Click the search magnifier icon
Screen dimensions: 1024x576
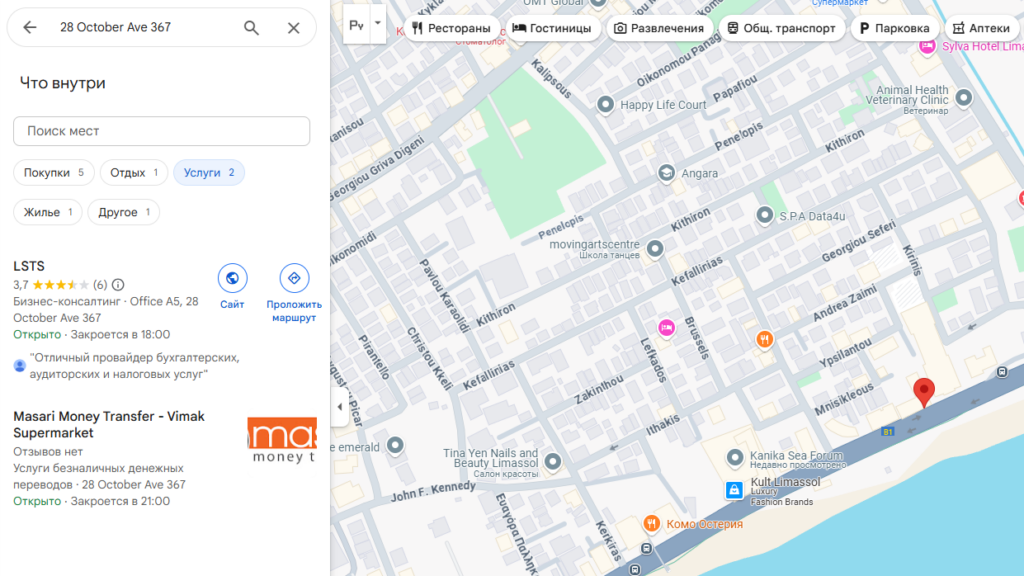[x=251, y=27]
